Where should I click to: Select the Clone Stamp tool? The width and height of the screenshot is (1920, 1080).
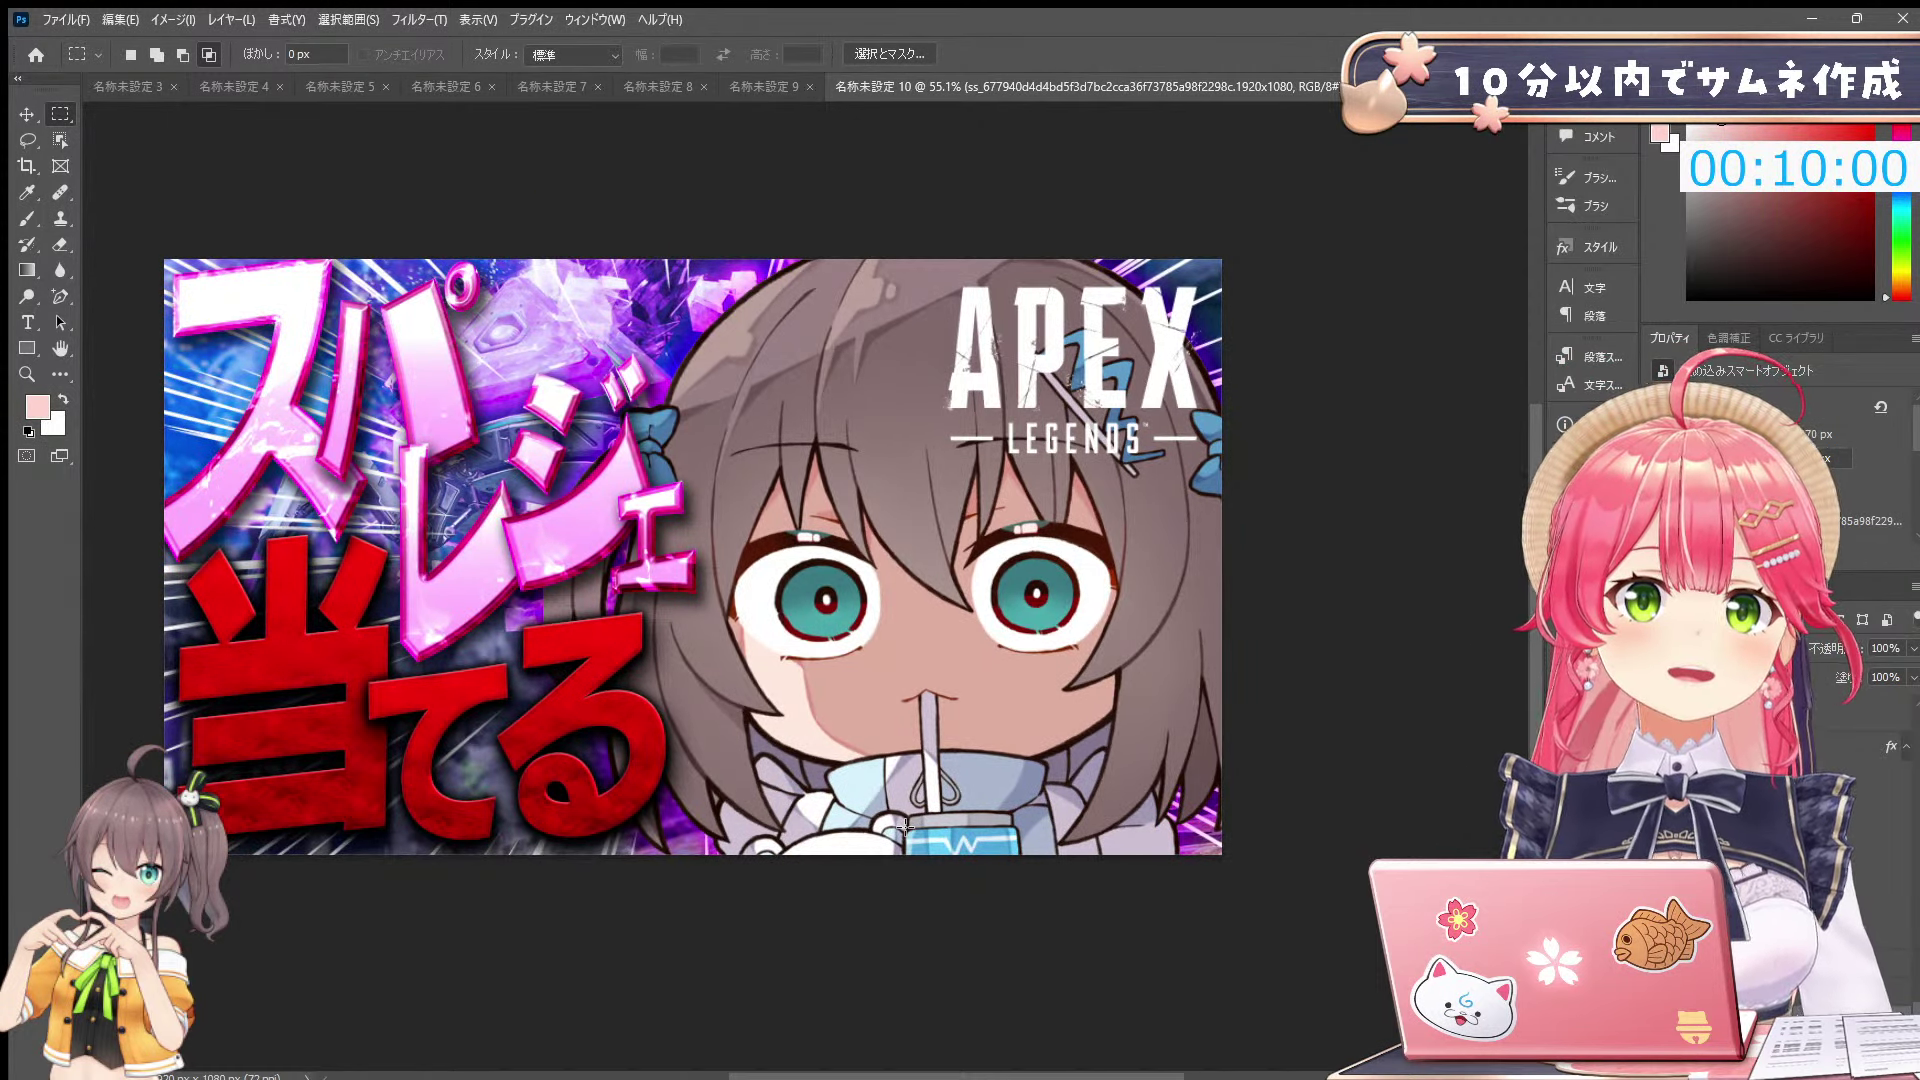[61, 218]
